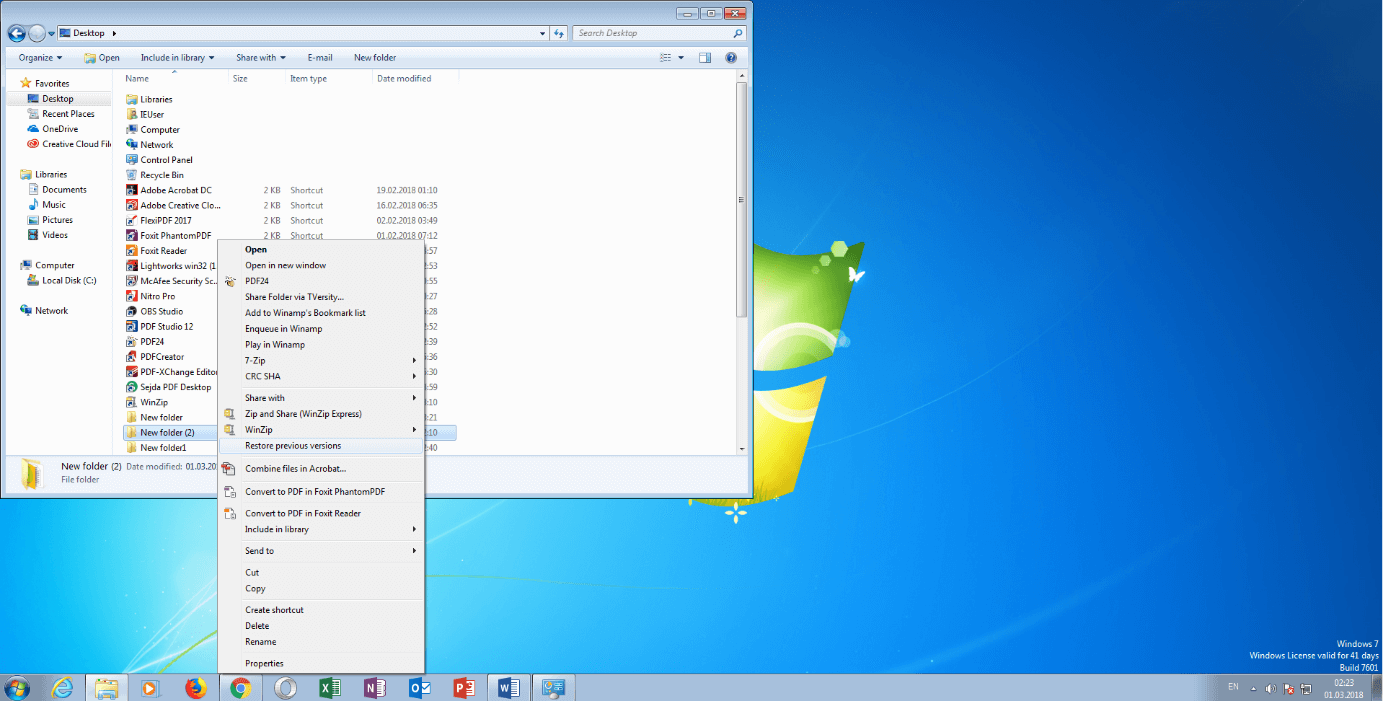Toggle the preview pane button

click(x=705, y=58)
